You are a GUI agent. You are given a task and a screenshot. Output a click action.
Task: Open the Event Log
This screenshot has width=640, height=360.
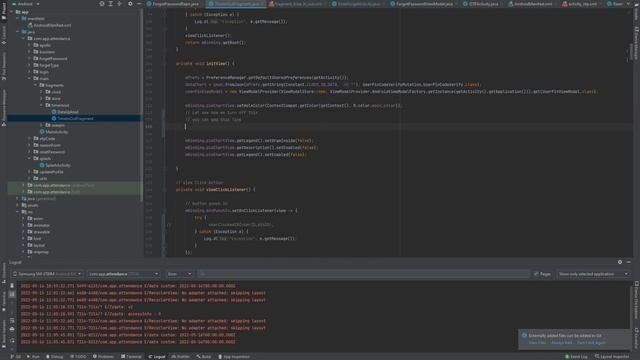[x=576, y=357]
